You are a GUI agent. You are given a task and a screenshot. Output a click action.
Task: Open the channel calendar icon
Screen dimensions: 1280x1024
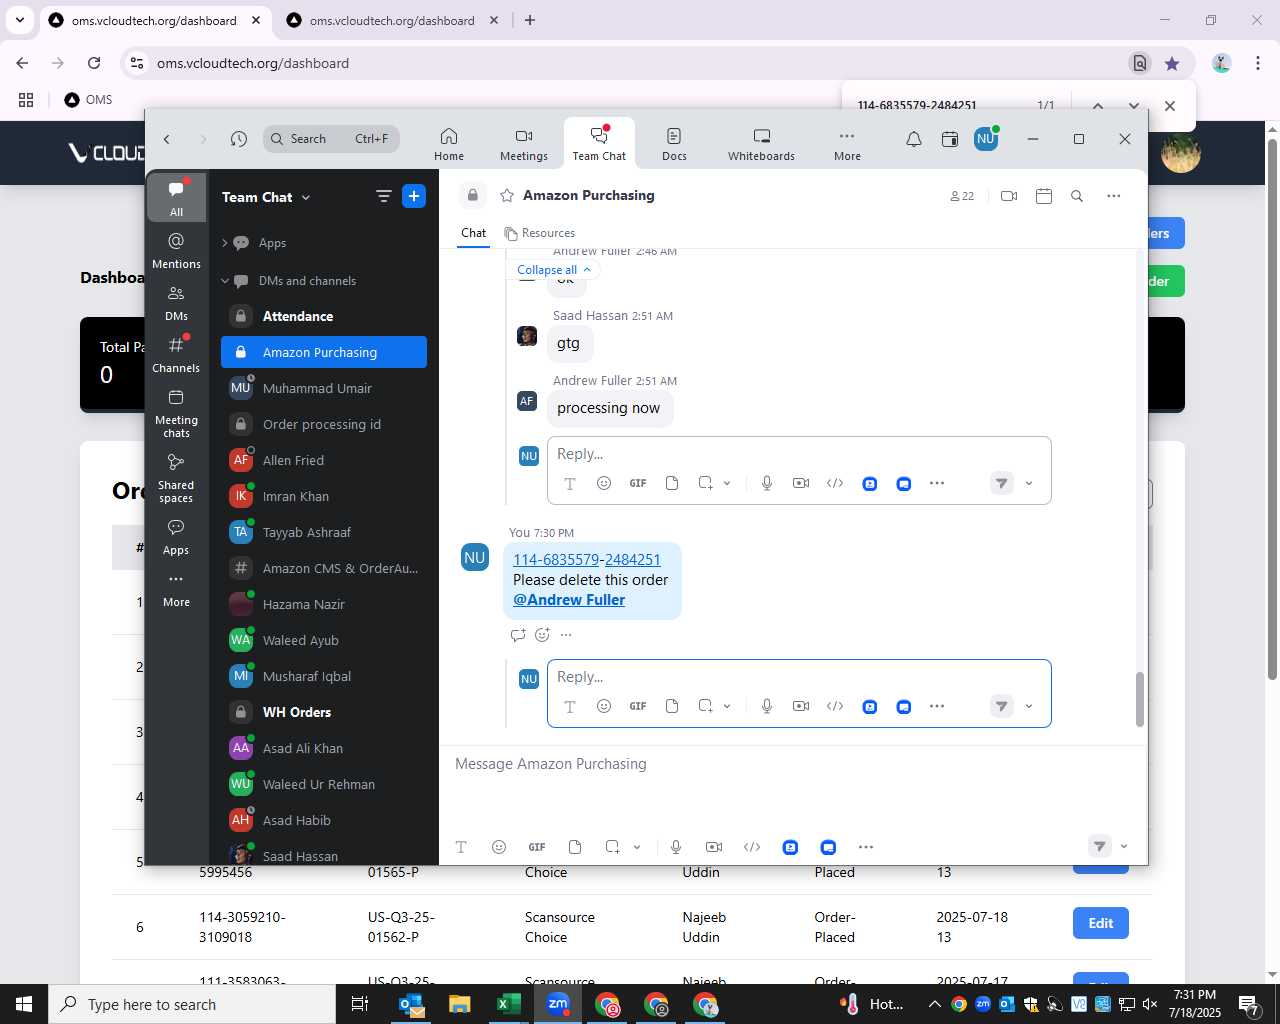pyautogui.click(x=1044, y=196)
